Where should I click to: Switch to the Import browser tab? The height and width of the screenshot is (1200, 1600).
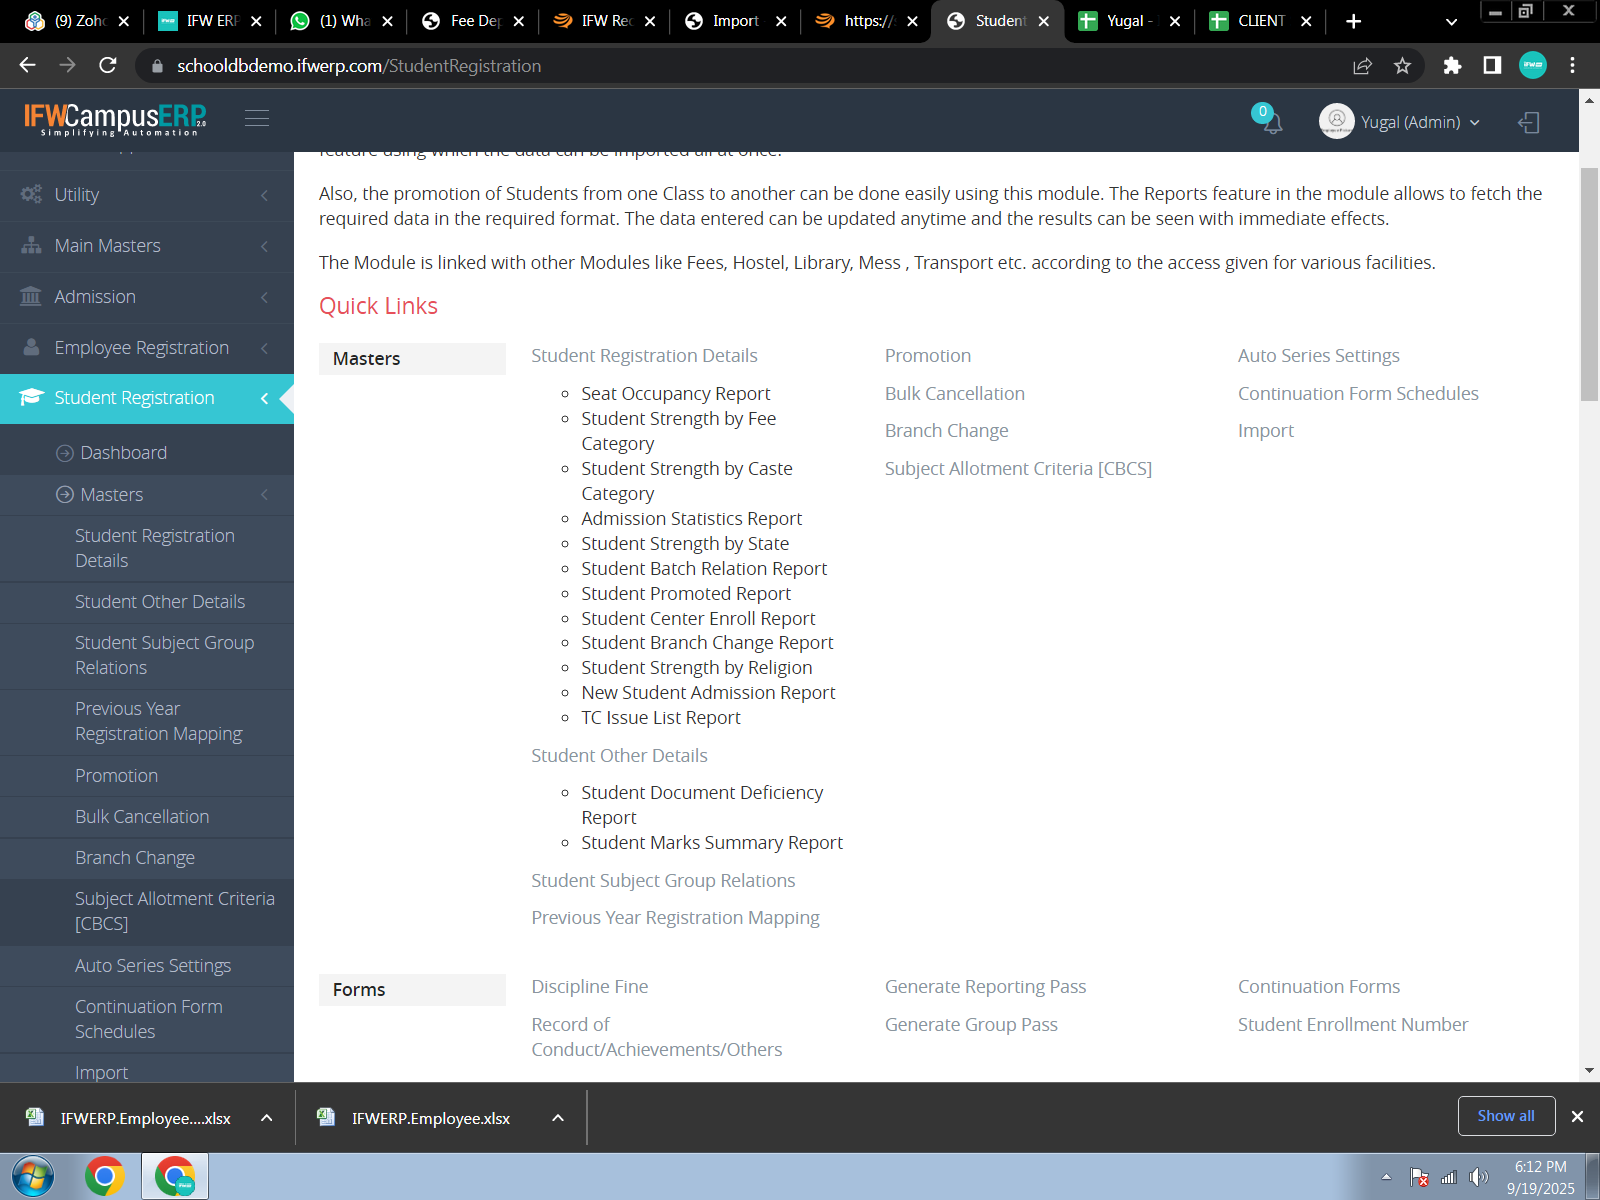(x=736, y=21)
